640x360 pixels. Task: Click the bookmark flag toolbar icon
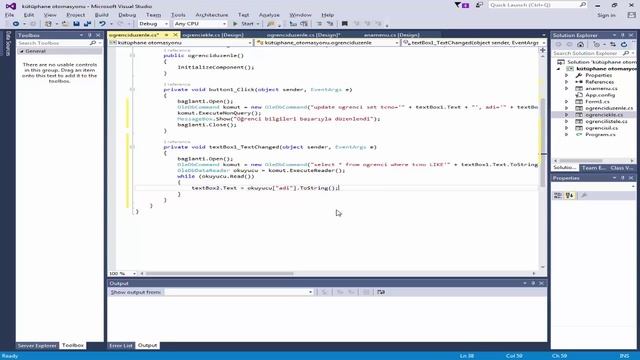pyautogui.click(x=344, y=24)
